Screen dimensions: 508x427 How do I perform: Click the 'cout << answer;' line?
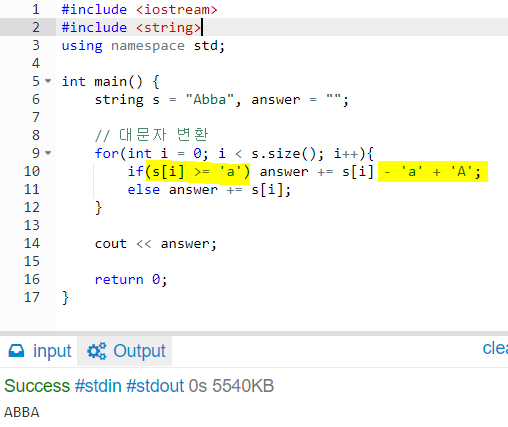point(156,244)
